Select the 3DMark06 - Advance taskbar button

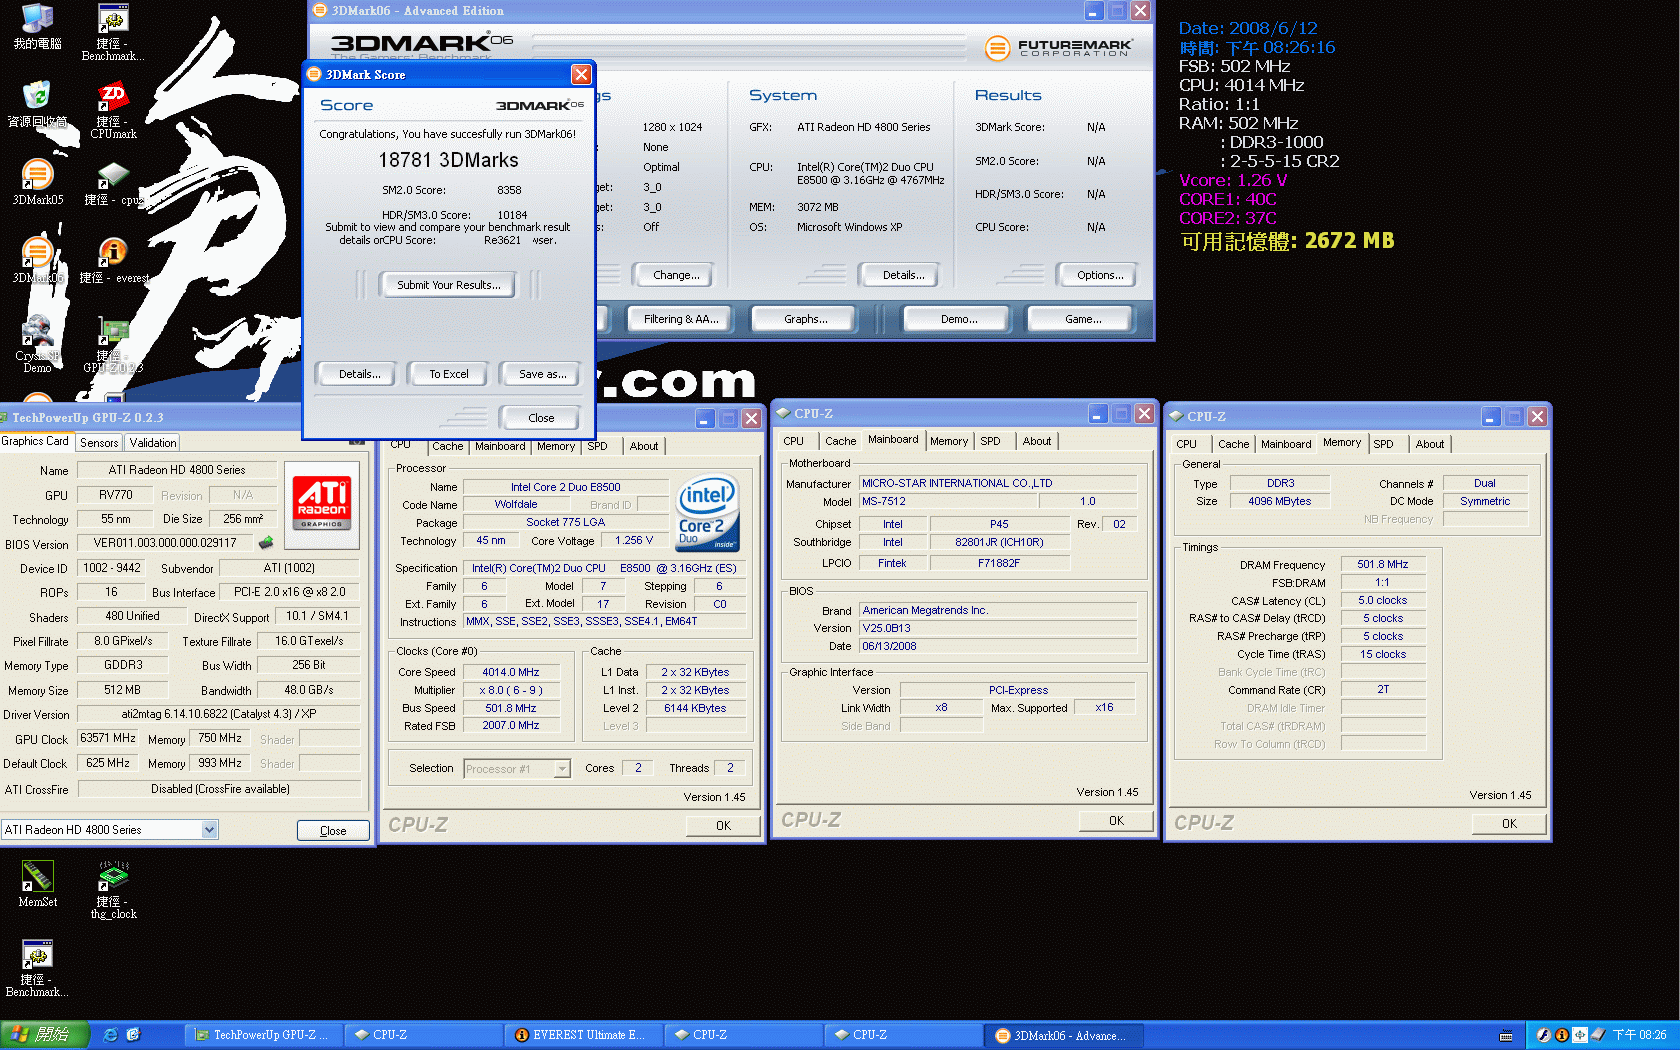[x=1064, y=1035]
